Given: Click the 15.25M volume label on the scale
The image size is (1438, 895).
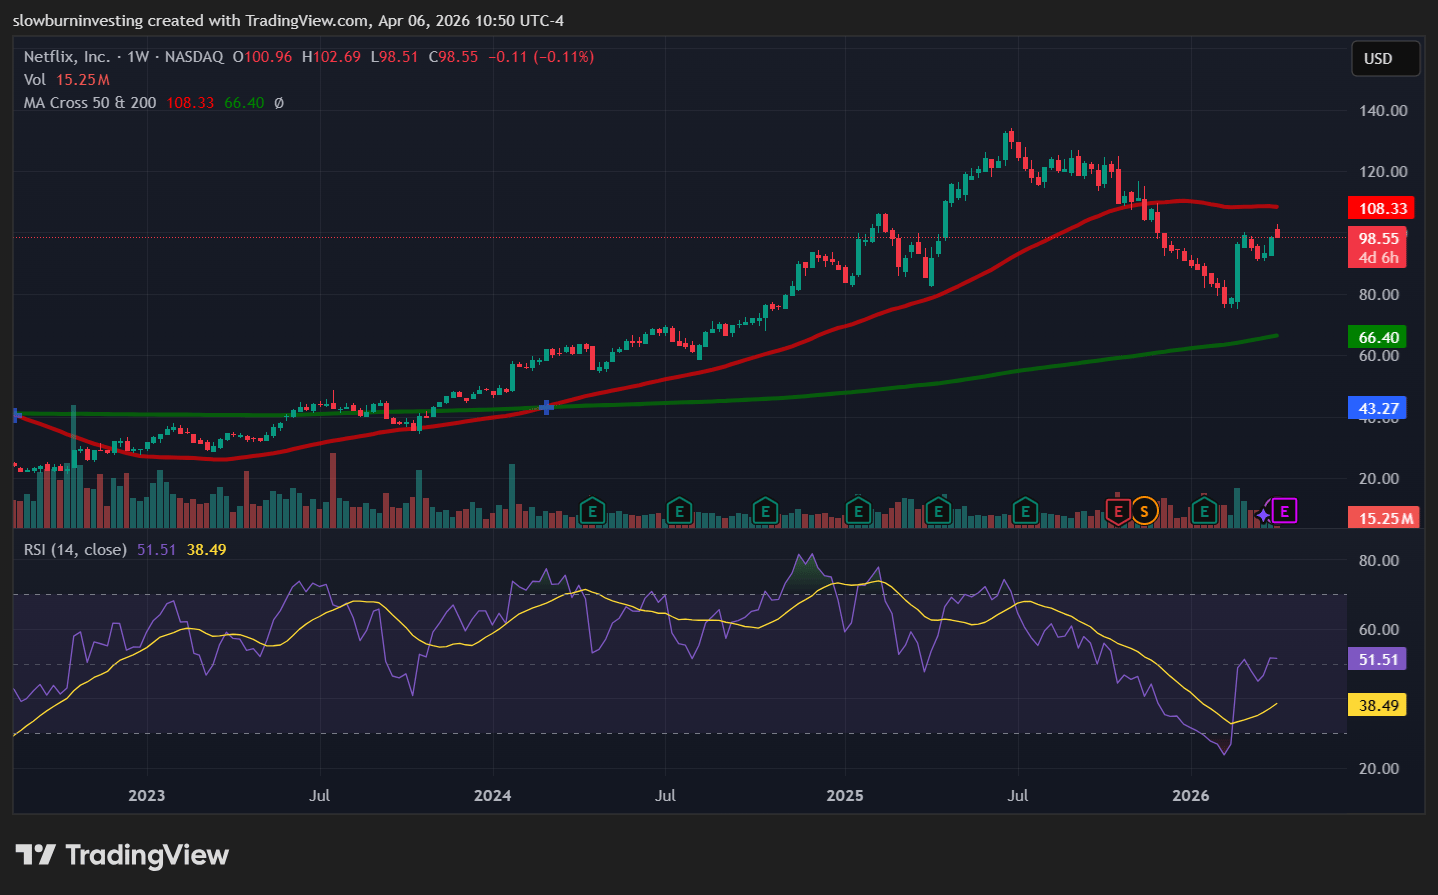Looking at the screenshot, I should pyautogui.click(x=1385, y=518).
